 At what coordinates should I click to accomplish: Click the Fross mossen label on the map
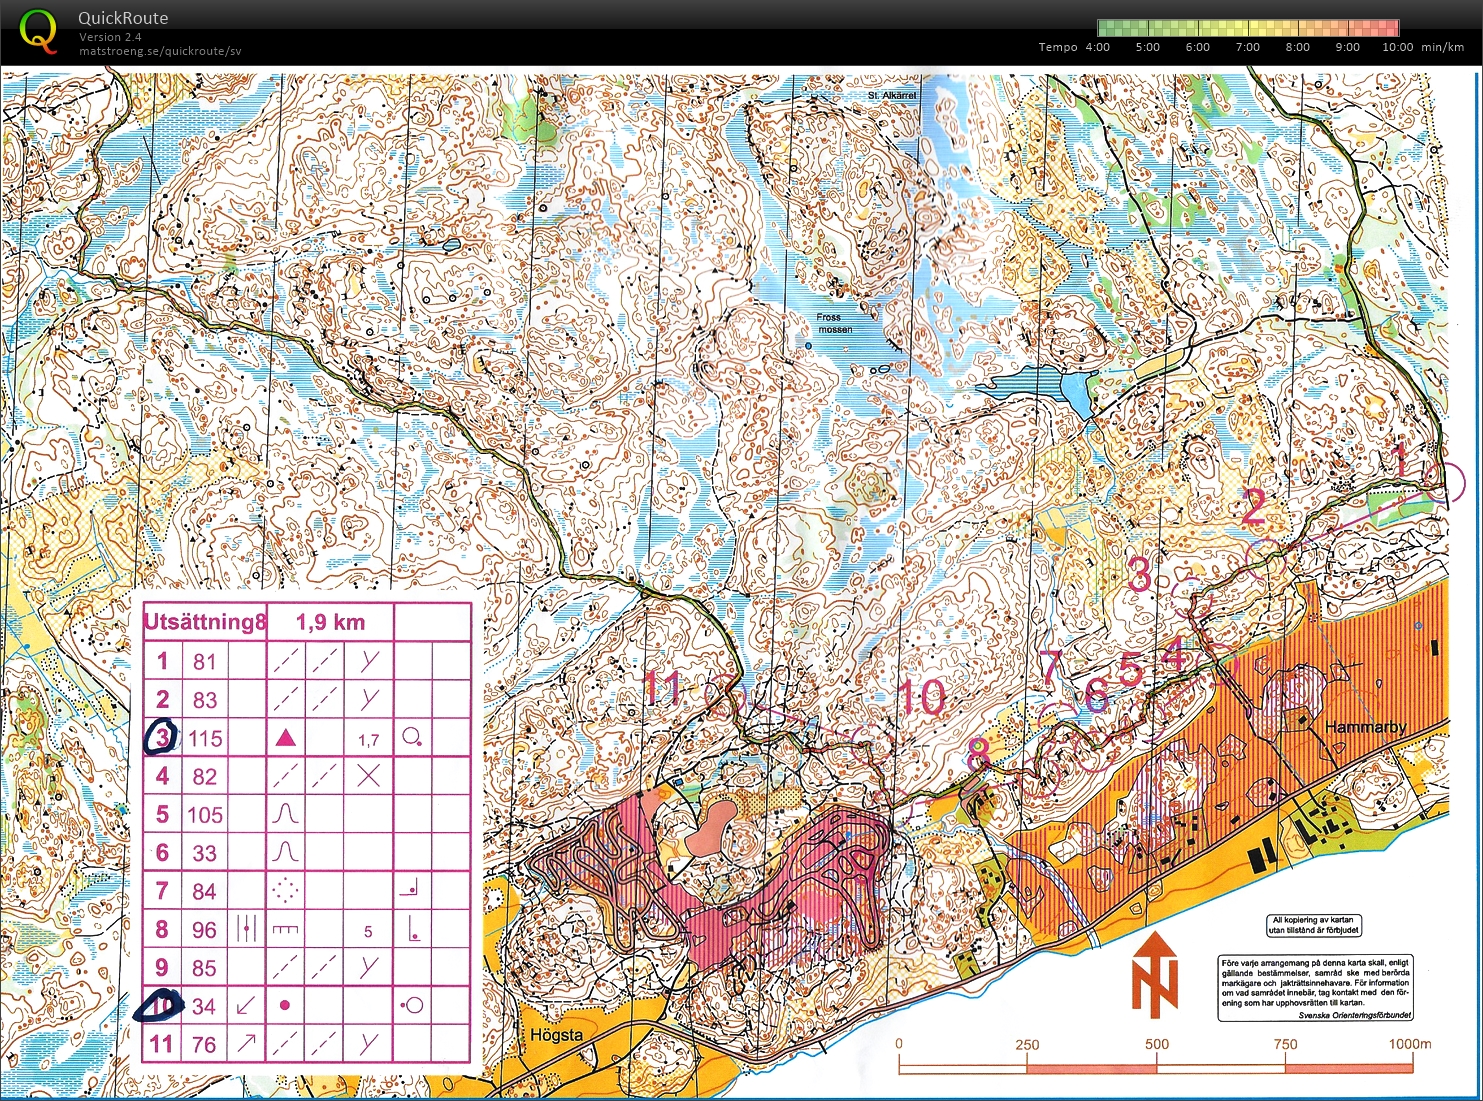point(835,323)
